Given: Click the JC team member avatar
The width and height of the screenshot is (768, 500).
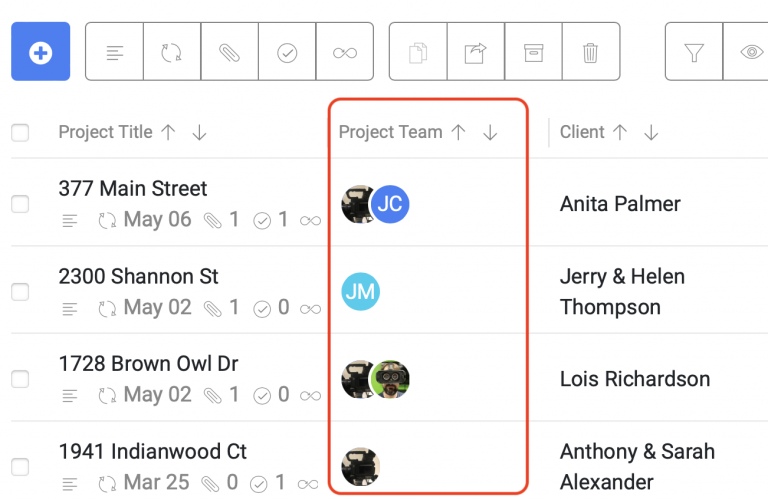Looking at the screenshot, I should click(x=390, y=205).
